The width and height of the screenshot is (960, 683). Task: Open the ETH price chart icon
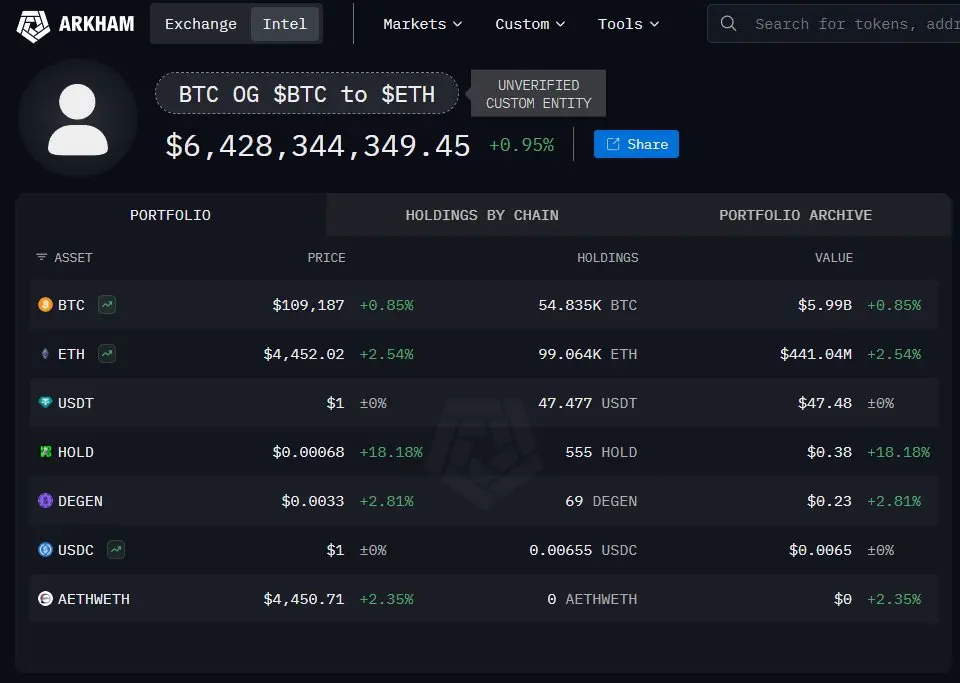pyautogui.click(x=107, y=353)
